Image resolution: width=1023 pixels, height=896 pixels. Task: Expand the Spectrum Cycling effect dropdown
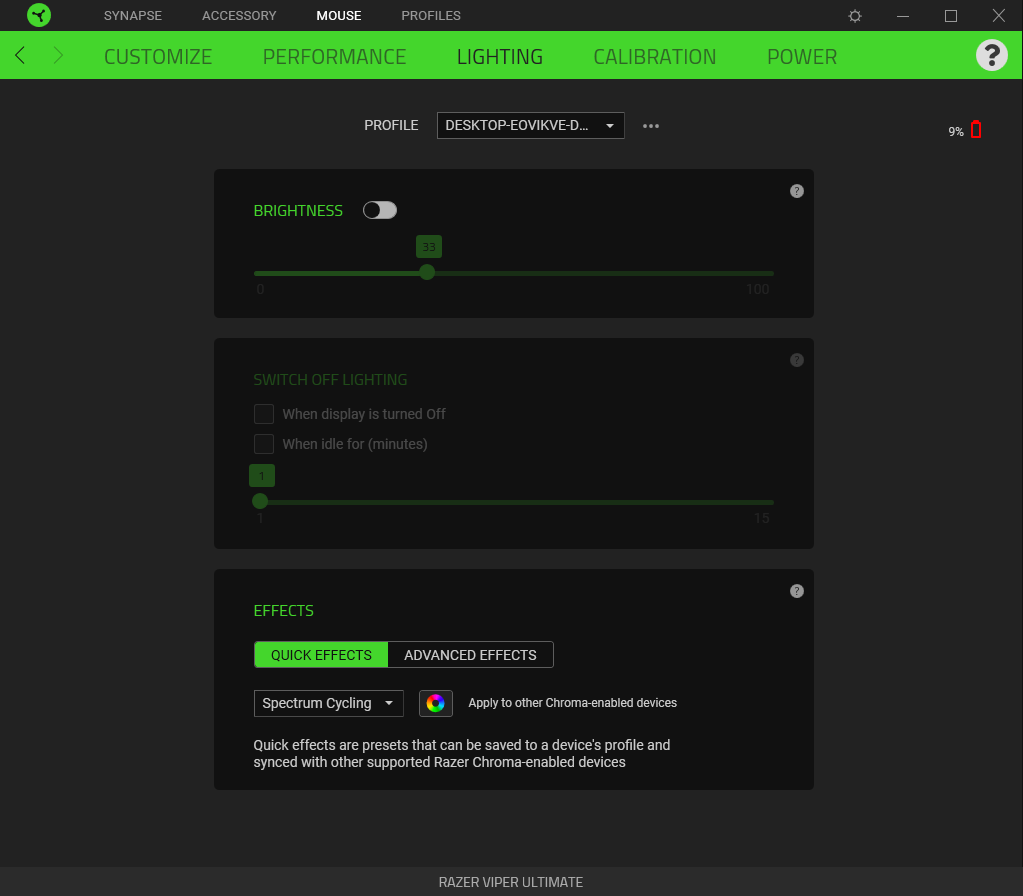(328, 703)
